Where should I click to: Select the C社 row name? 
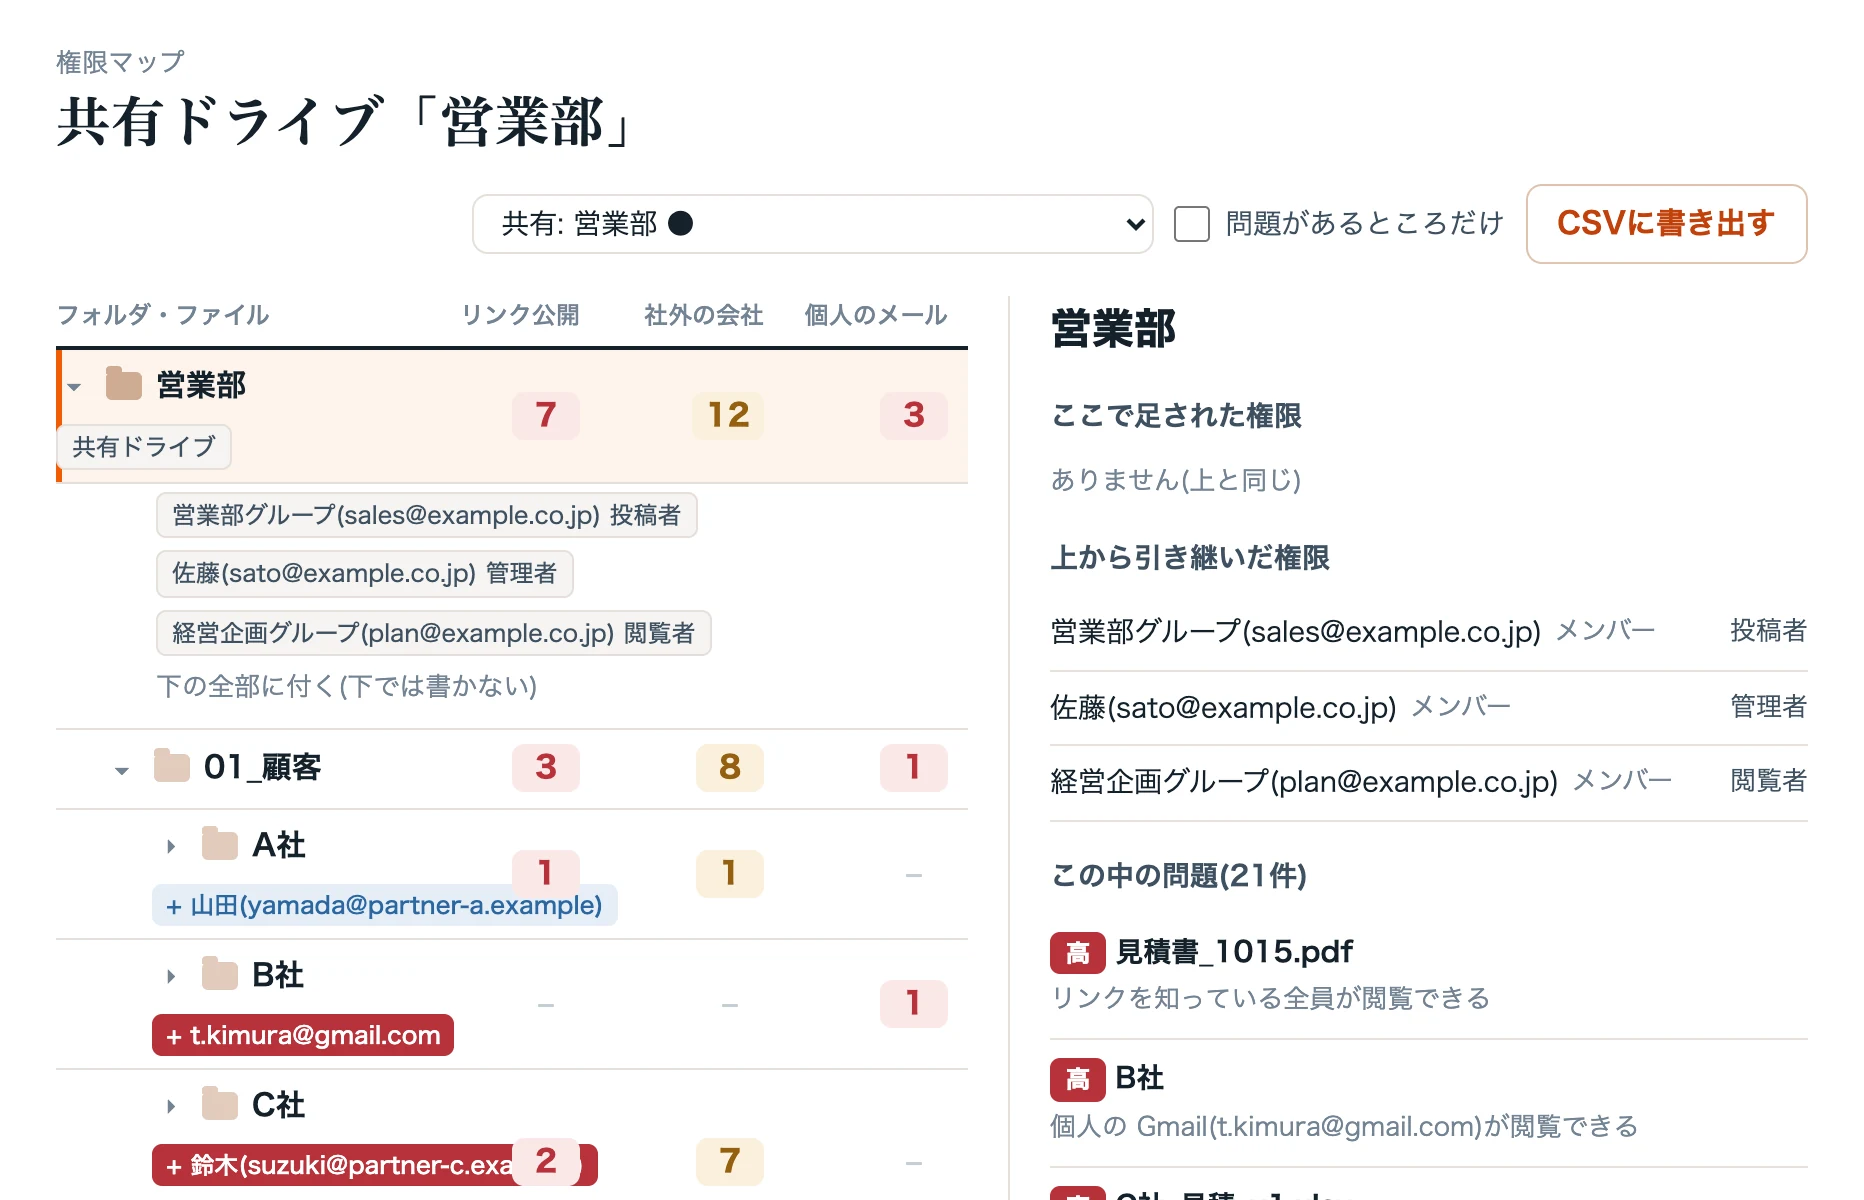click(x=278, y=1105)
